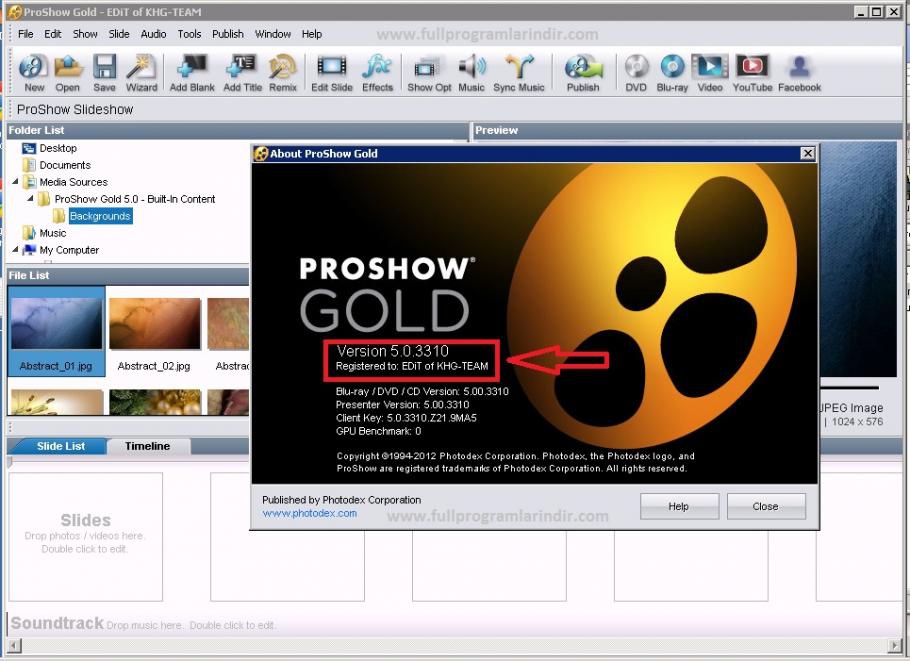This screenshot has height=661, width=910.
Task: Select the Facebook share icon
Action: point(799,73)
